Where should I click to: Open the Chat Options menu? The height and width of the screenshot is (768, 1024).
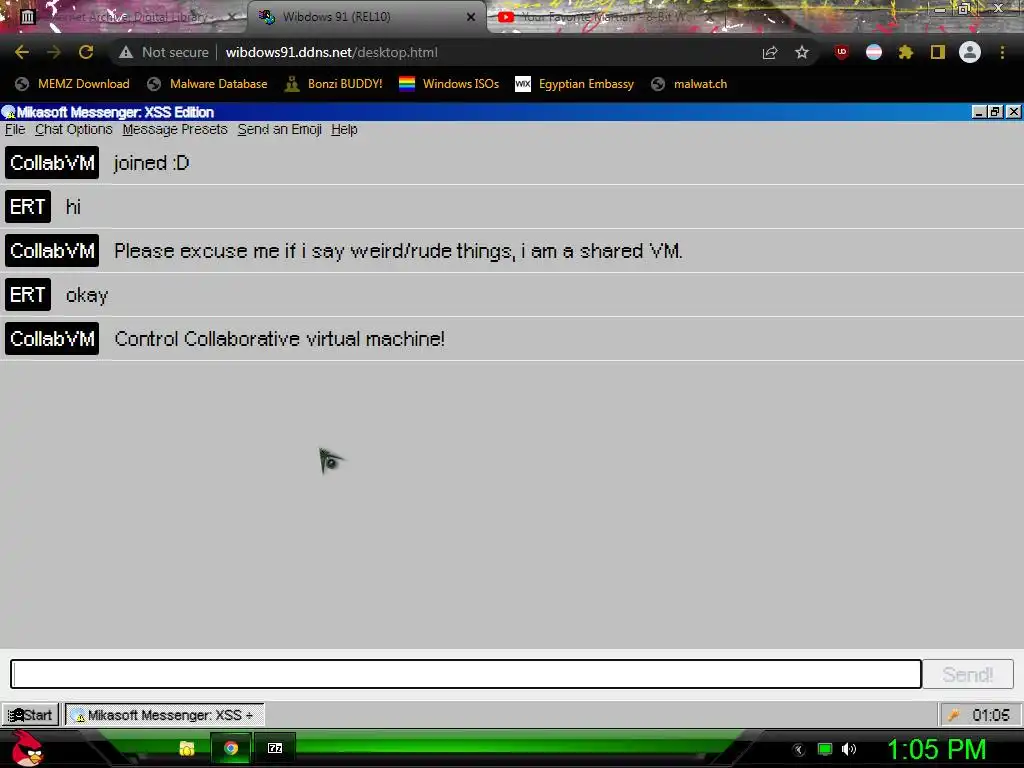[74, 129]
